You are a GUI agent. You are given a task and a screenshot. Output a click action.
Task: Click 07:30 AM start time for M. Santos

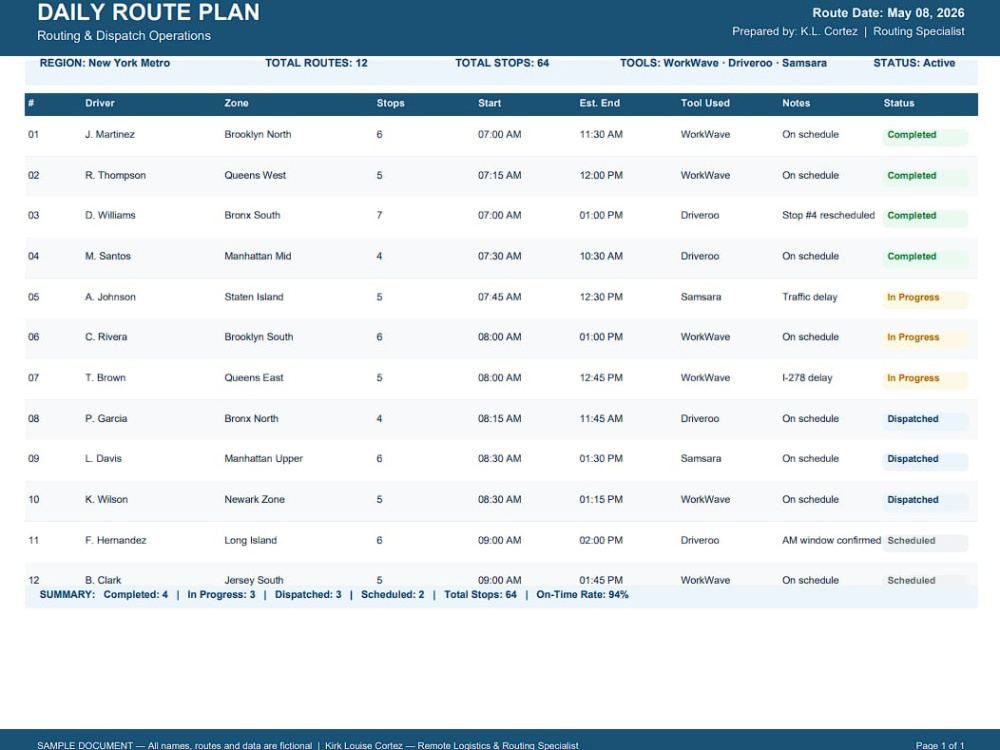coord(500,256)
